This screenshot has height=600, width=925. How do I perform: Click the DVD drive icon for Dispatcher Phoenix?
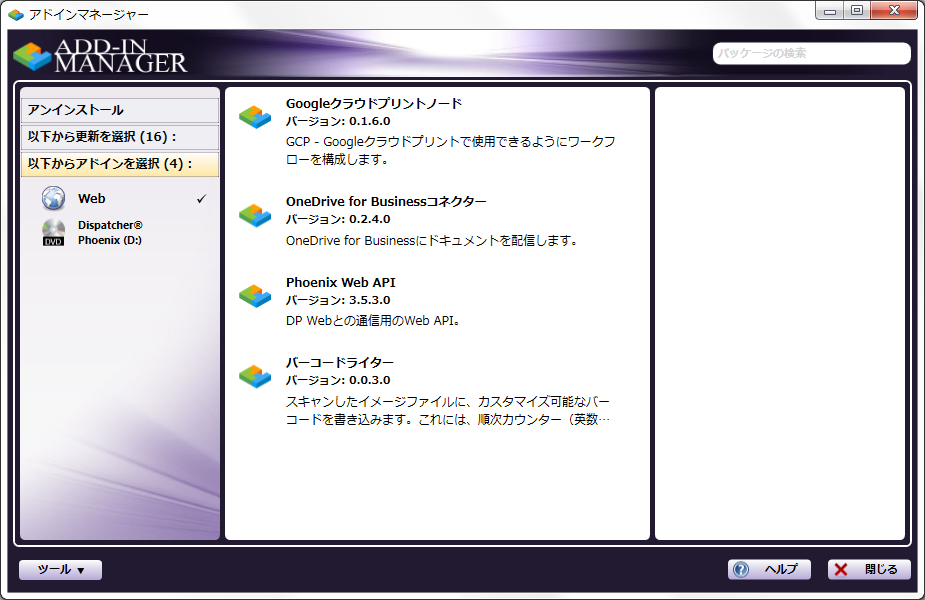click(x=54, y=232)
